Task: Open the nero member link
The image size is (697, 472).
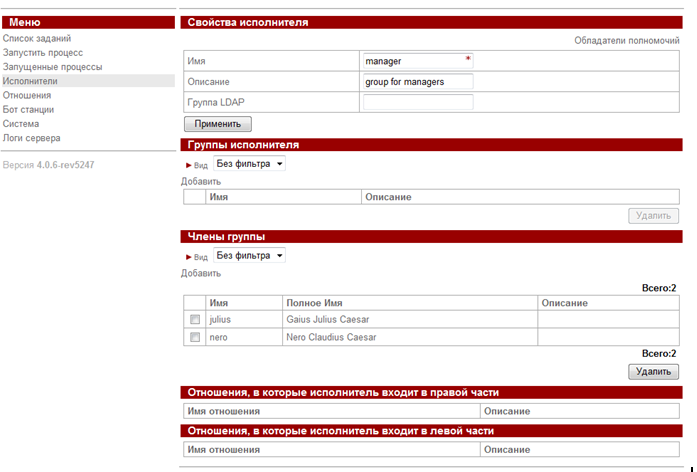Action: [218, 337]
